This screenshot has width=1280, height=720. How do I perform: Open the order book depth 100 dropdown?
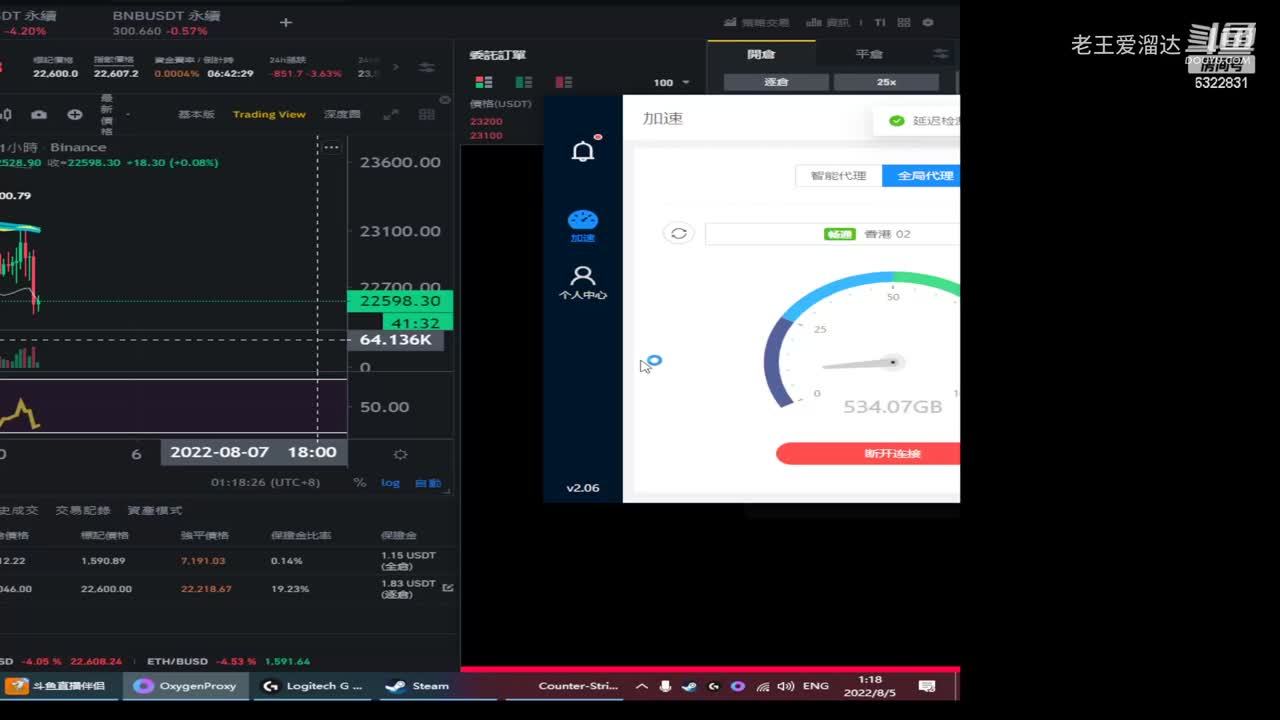point(671,83)
